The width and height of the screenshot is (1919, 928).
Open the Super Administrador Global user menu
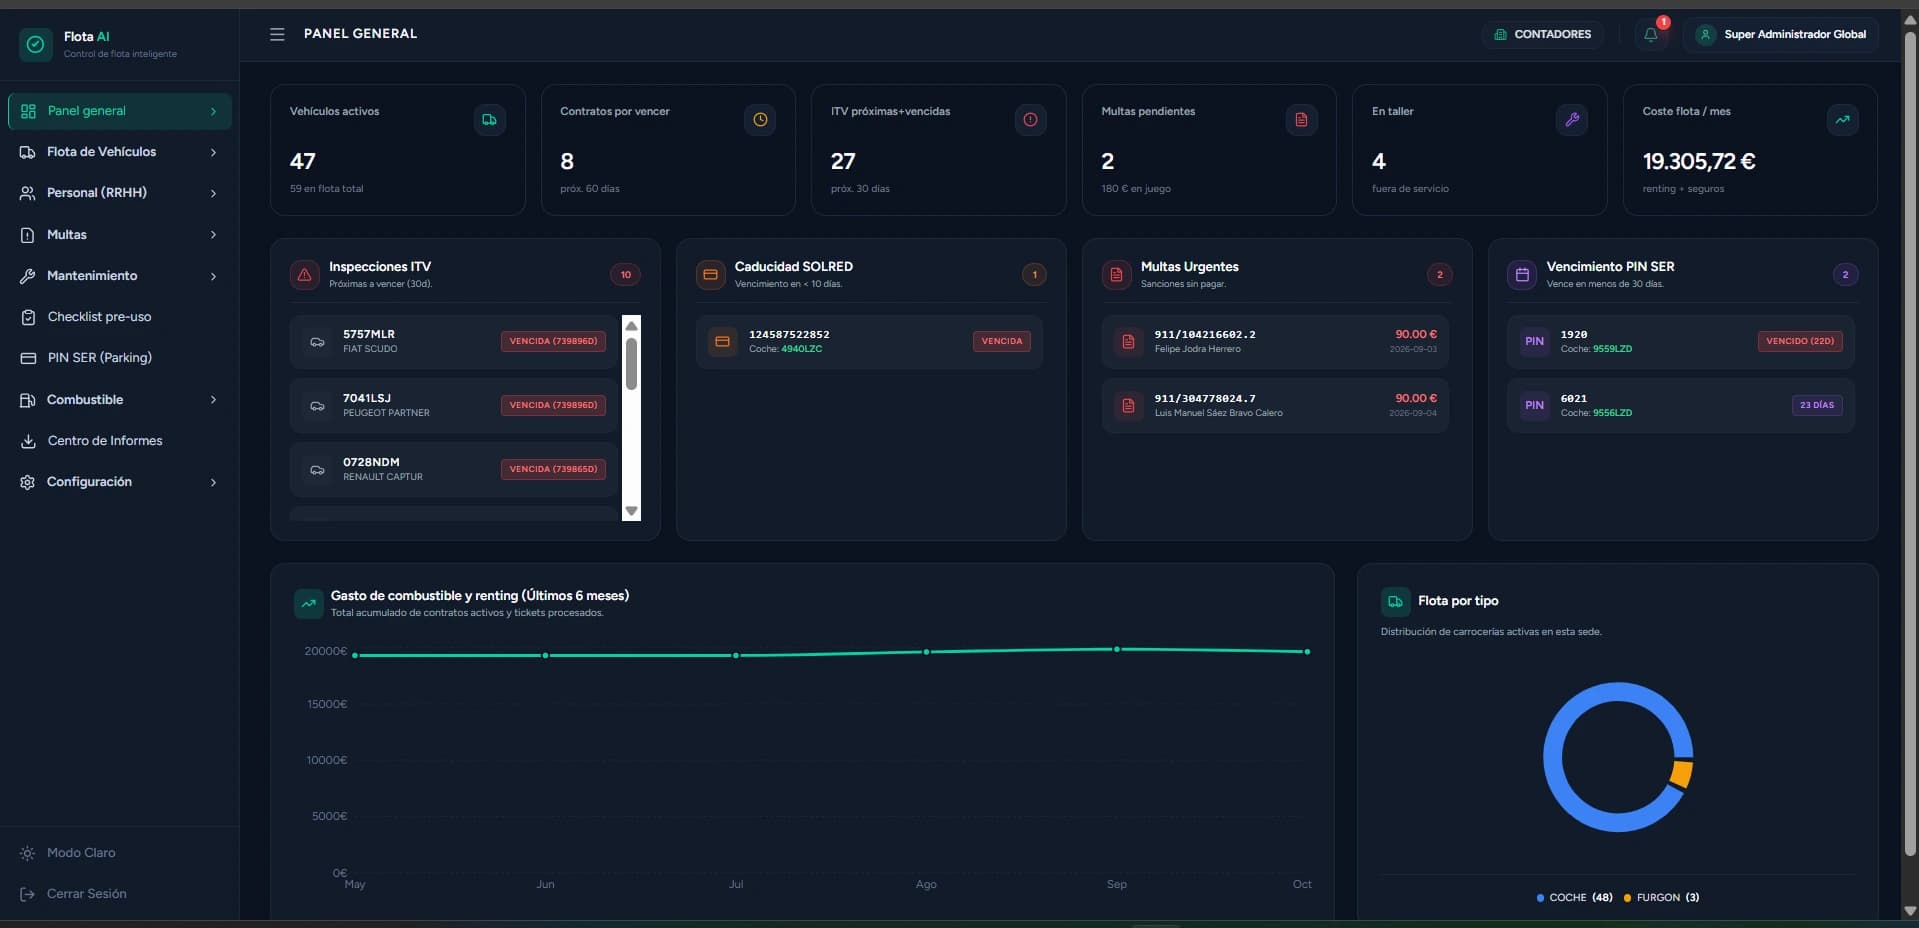coord(1782,34)
